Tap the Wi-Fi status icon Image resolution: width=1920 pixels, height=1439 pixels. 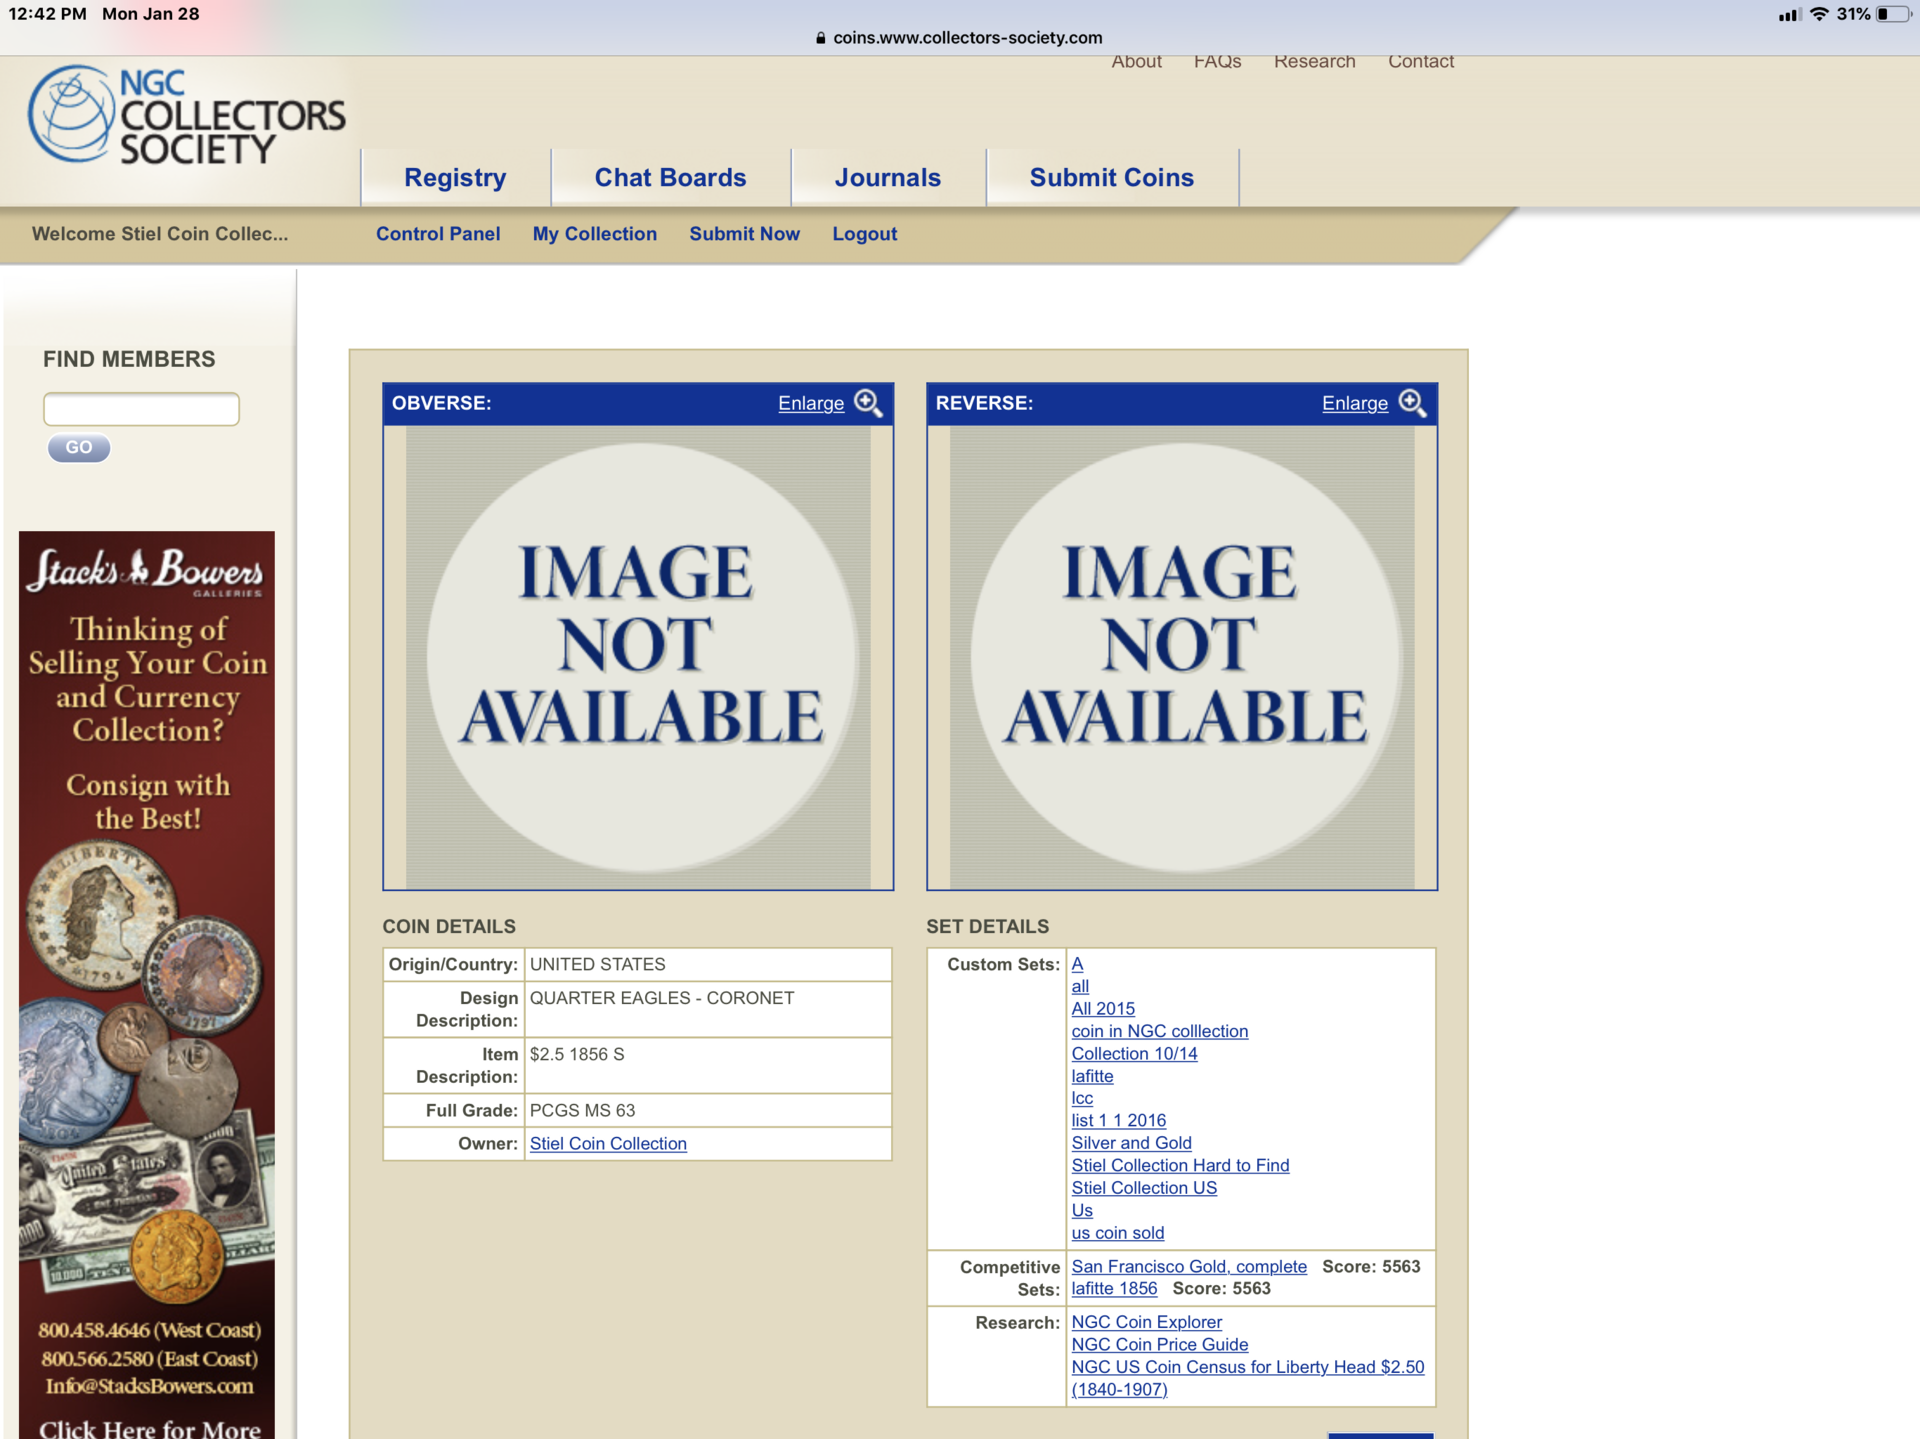tap(1819, 14)
